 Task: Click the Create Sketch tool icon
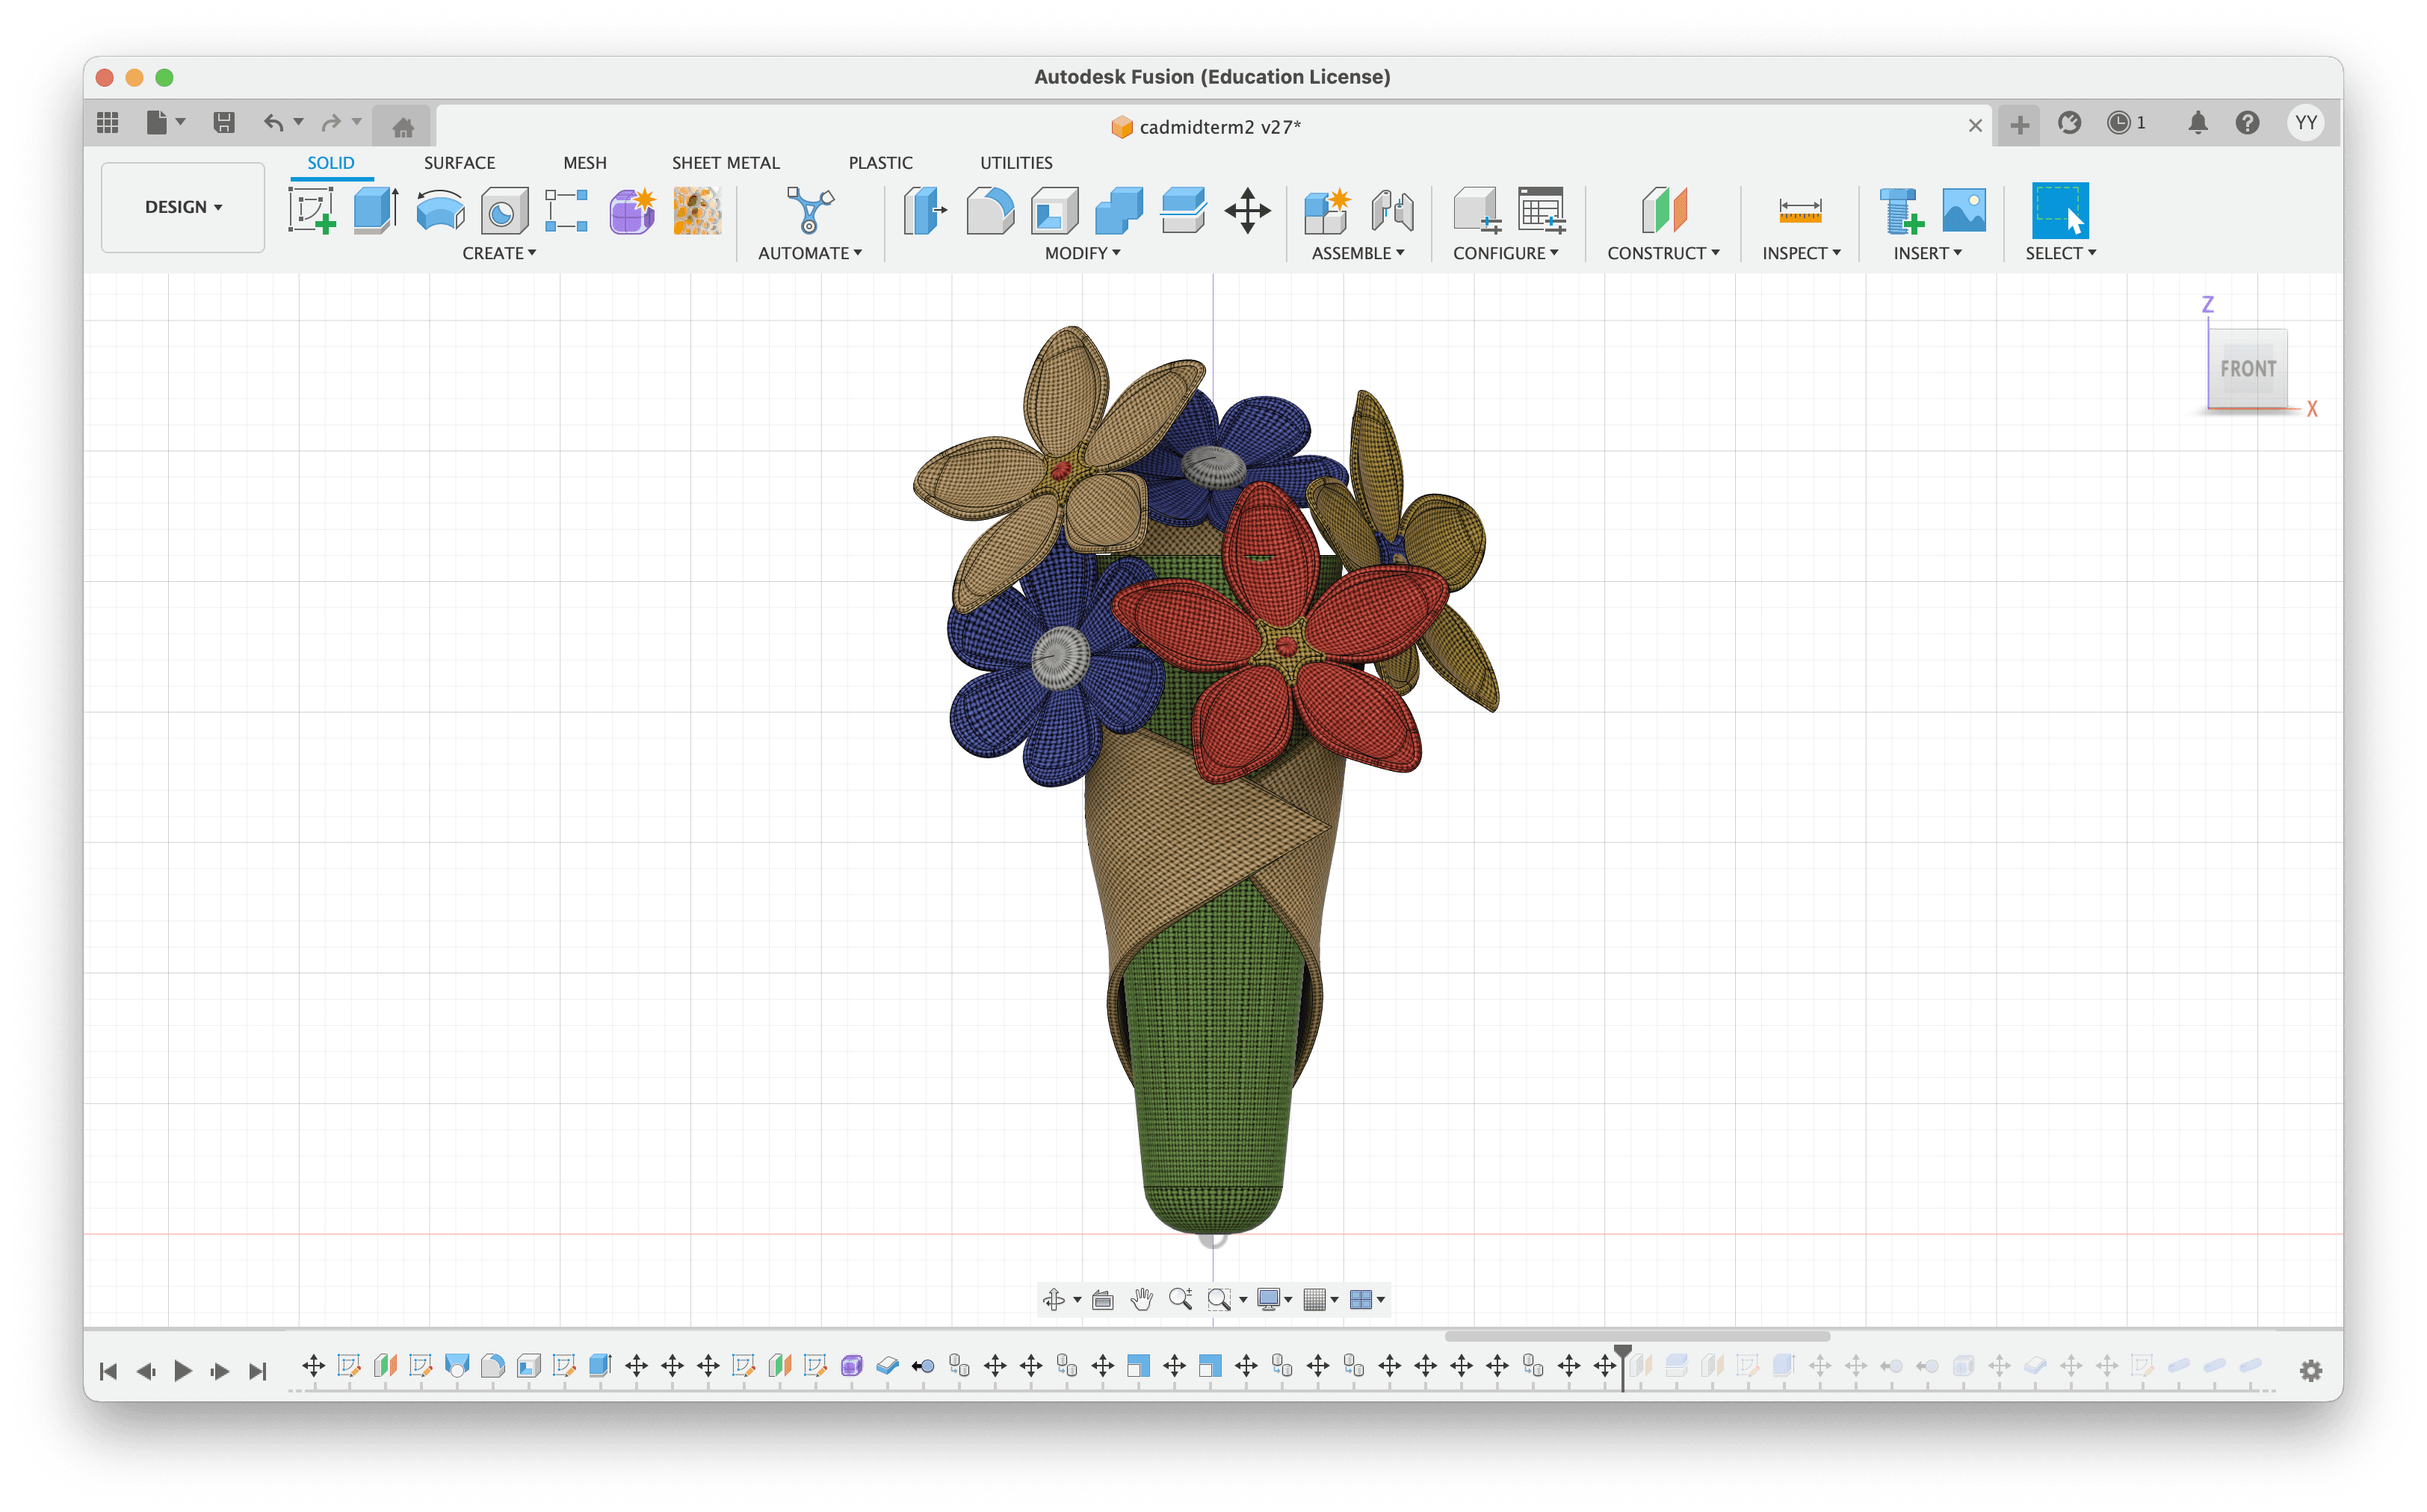tap(311, 211)
